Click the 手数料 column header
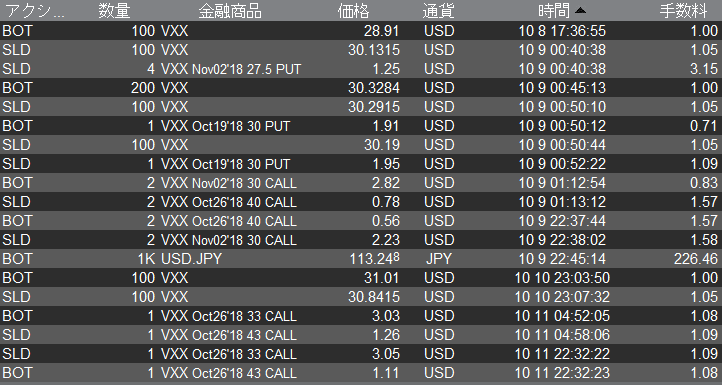 click(683, 11)
